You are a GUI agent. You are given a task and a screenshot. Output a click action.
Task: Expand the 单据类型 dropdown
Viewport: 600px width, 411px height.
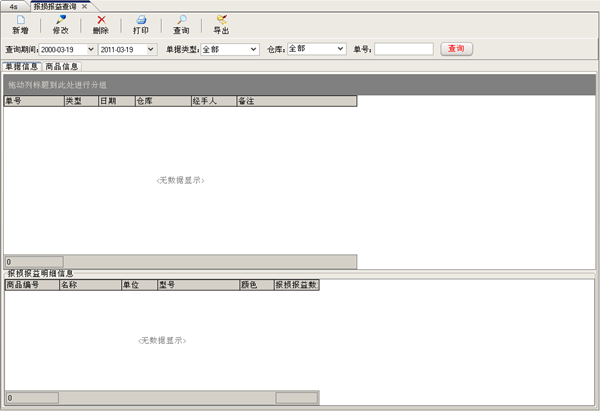(254, 48)
